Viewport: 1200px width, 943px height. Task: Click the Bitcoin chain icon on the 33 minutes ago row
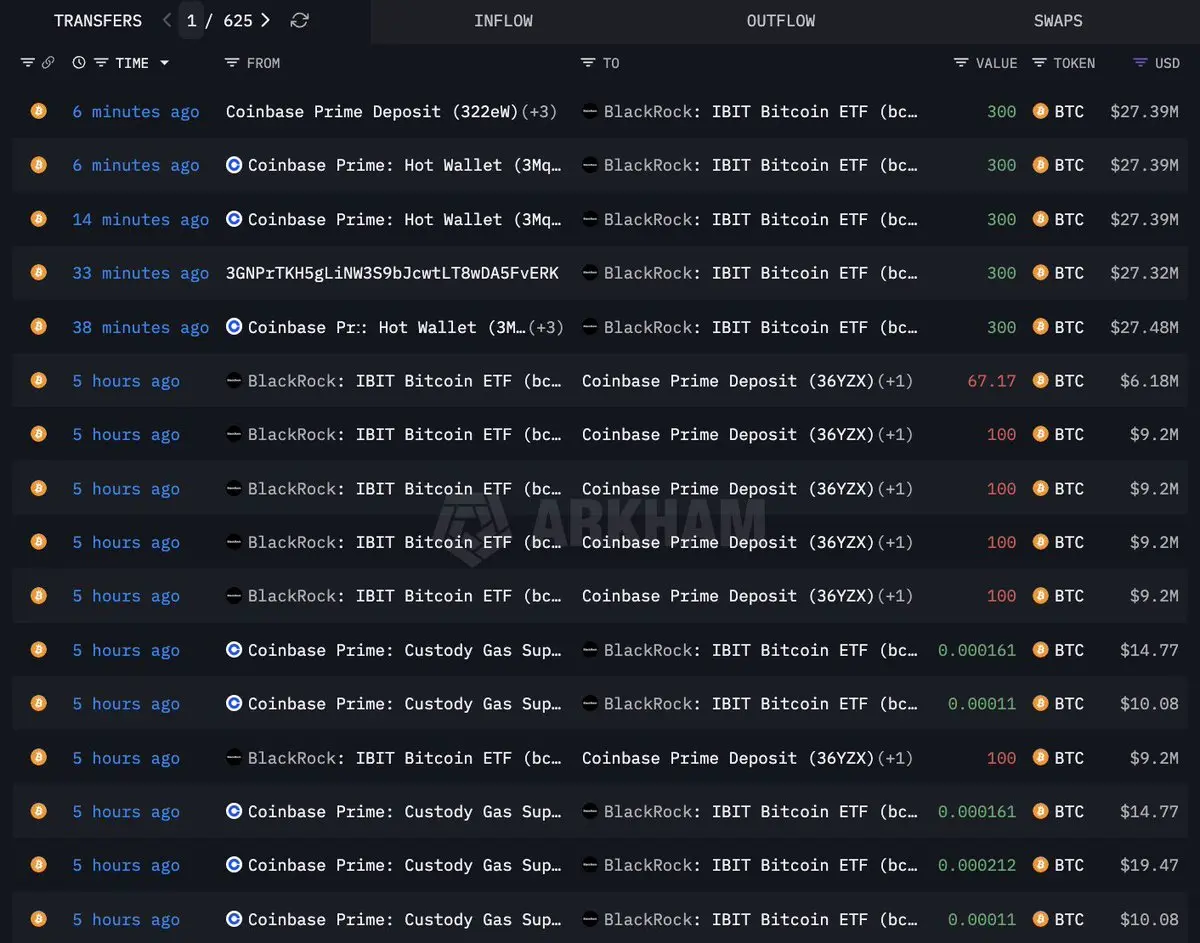[x=38, y=273]
